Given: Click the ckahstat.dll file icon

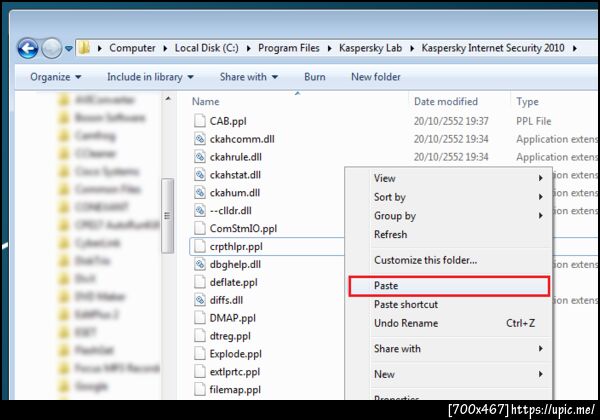Looking at the screenshot, I should 200,175.
